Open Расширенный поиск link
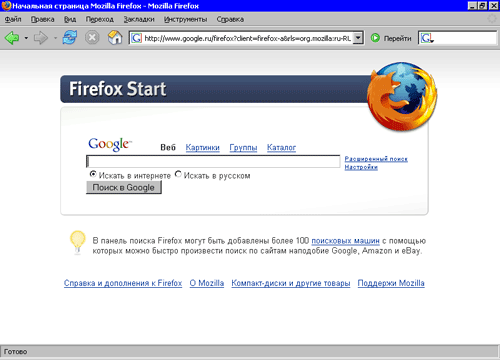Image resolution: width=500 pixels, height=360 pixels. coord(376,159)
